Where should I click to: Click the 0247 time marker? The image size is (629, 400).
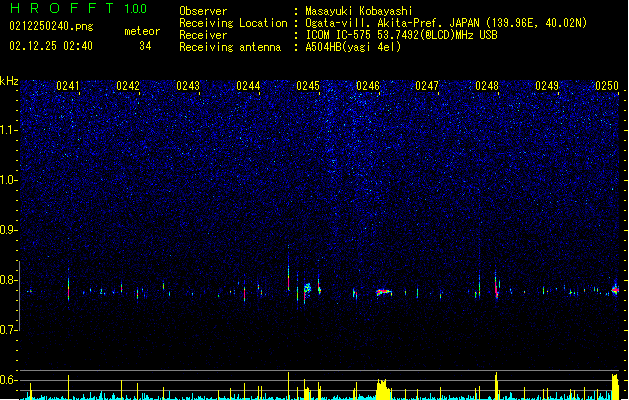427,86
